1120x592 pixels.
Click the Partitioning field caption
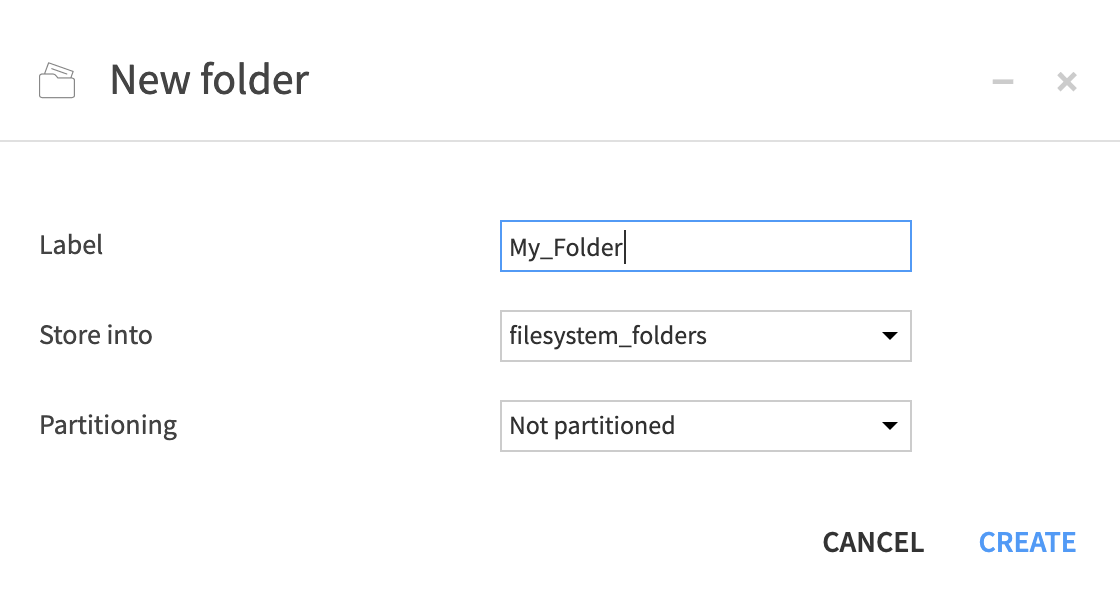(x=108, y=425)
